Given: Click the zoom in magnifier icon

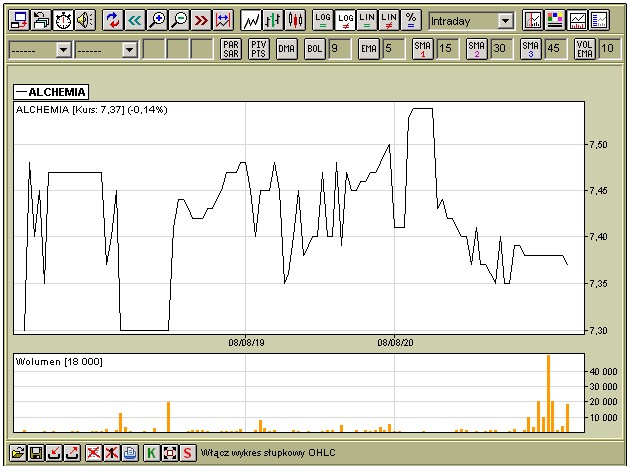Looking at the screenshot, I should (157, 20).
